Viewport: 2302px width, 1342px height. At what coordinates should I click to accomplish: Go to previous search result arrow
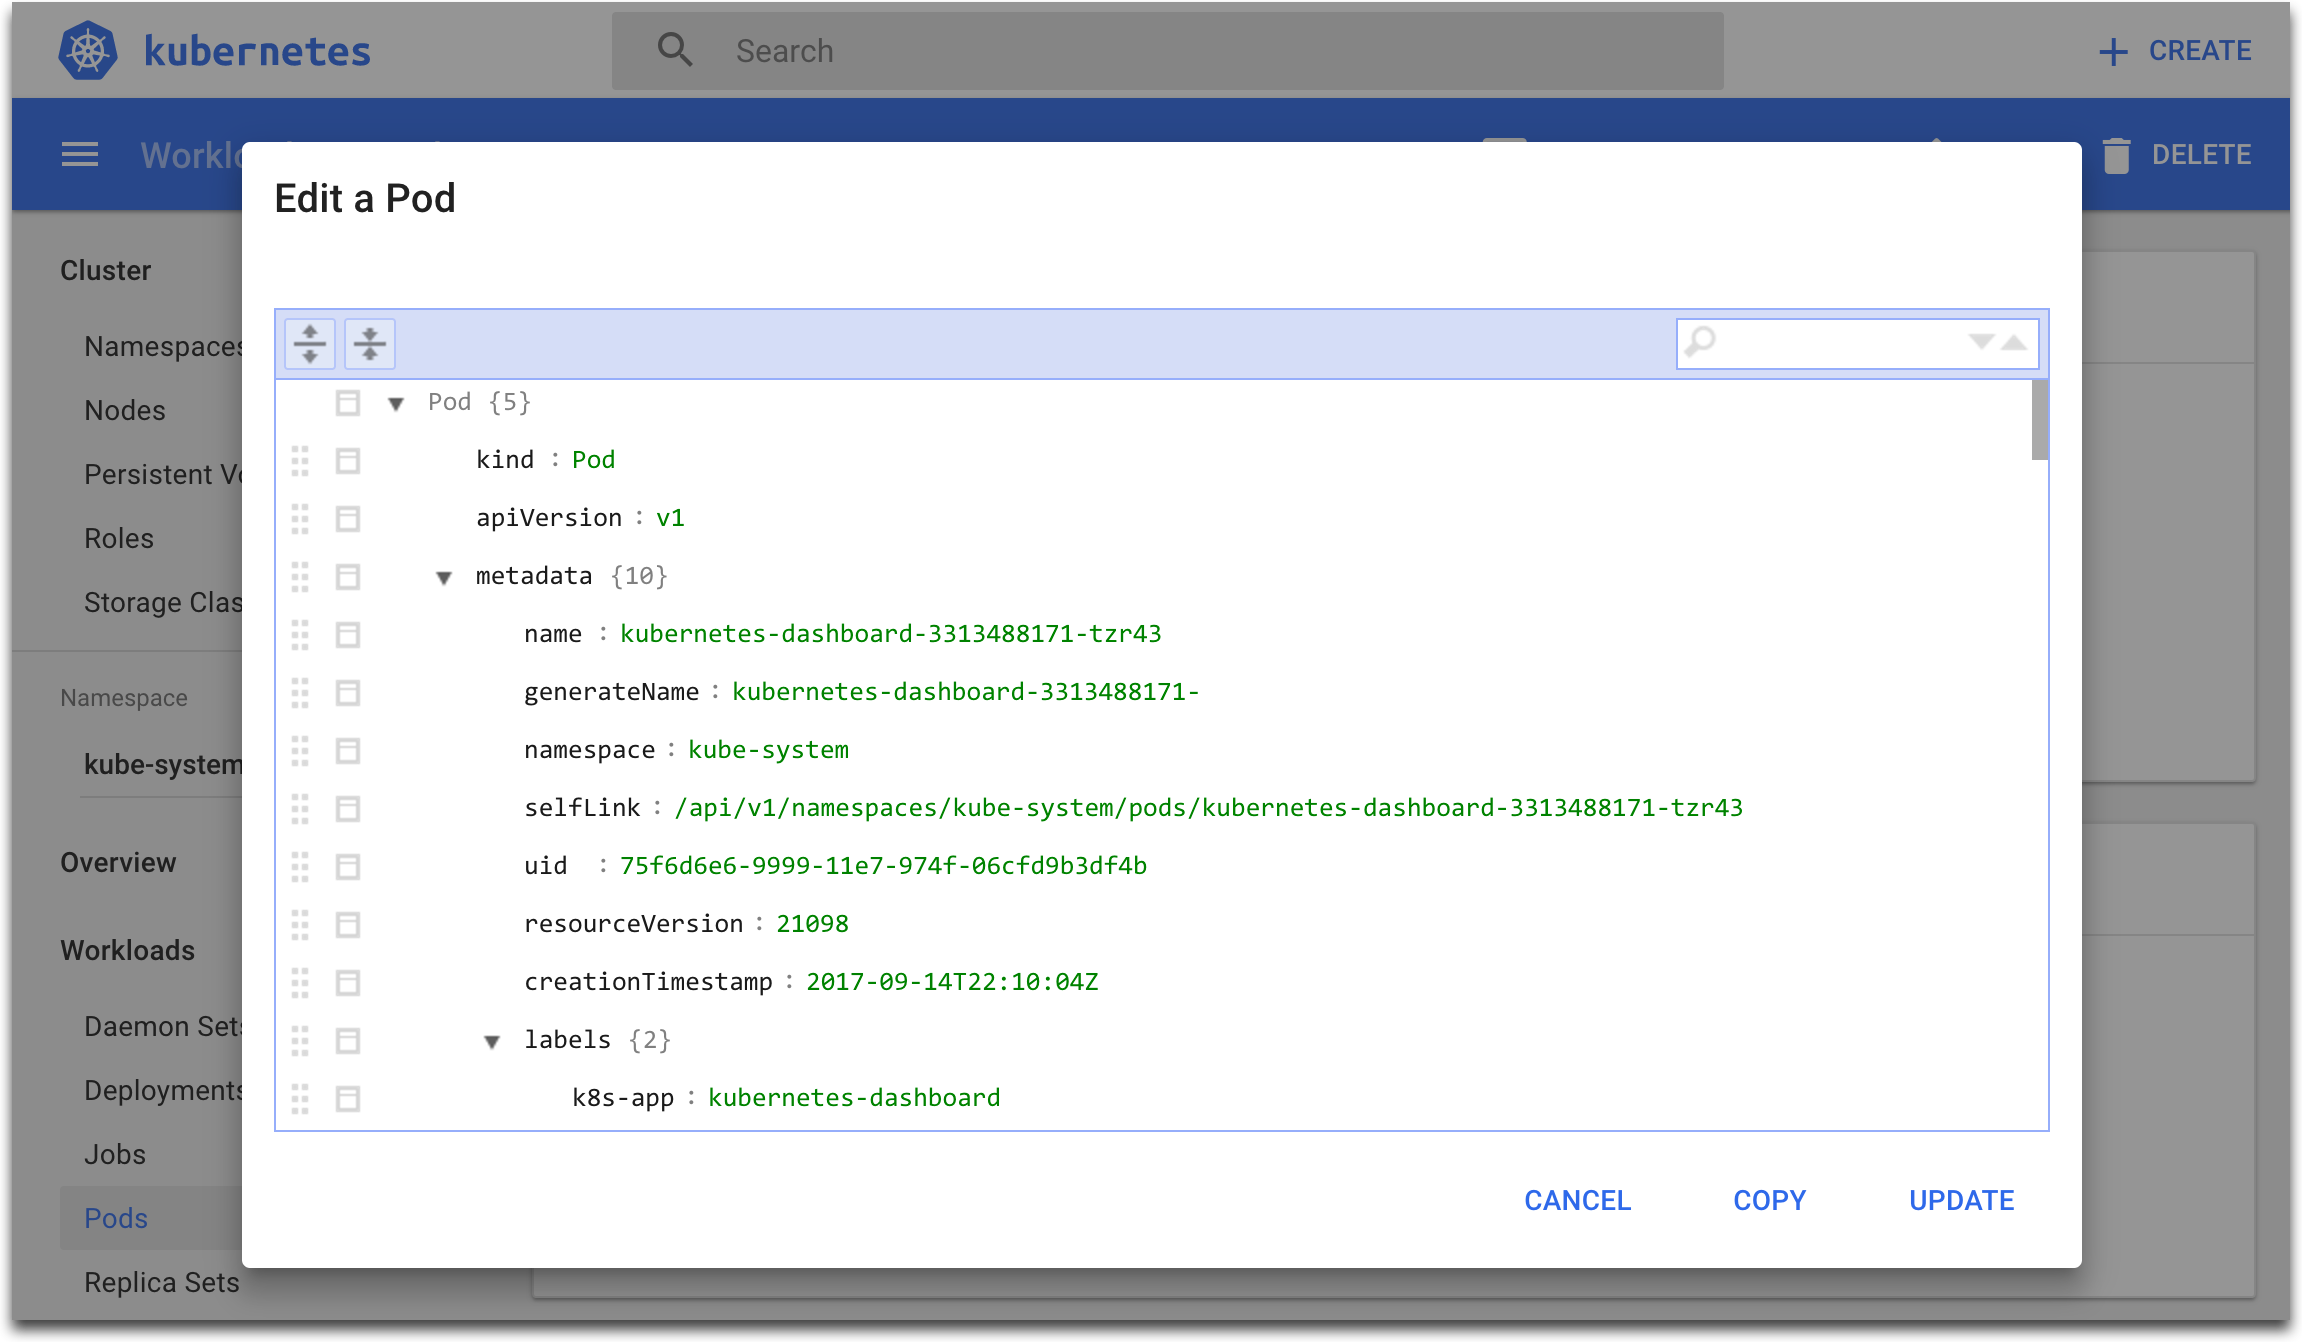tap(2014, 342)
